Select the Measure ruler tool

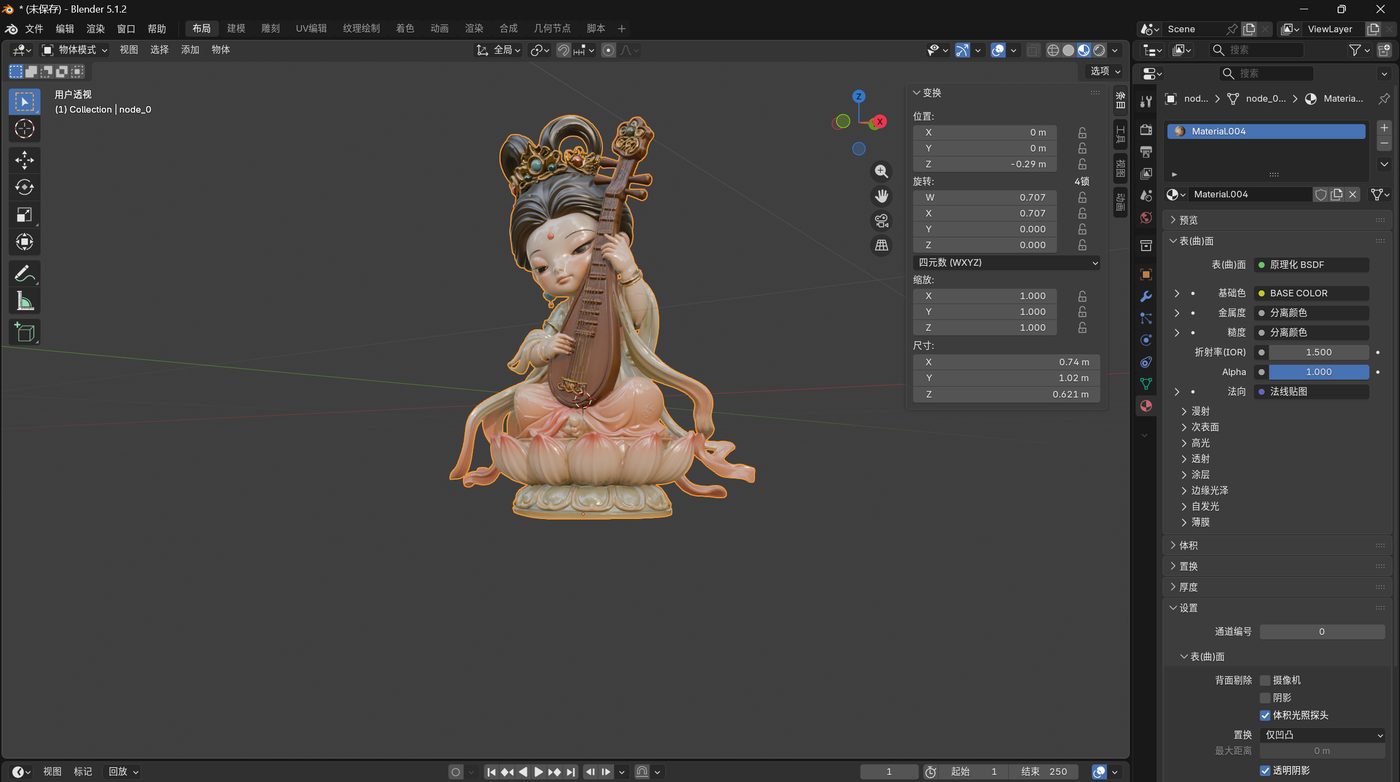(25, 301)
